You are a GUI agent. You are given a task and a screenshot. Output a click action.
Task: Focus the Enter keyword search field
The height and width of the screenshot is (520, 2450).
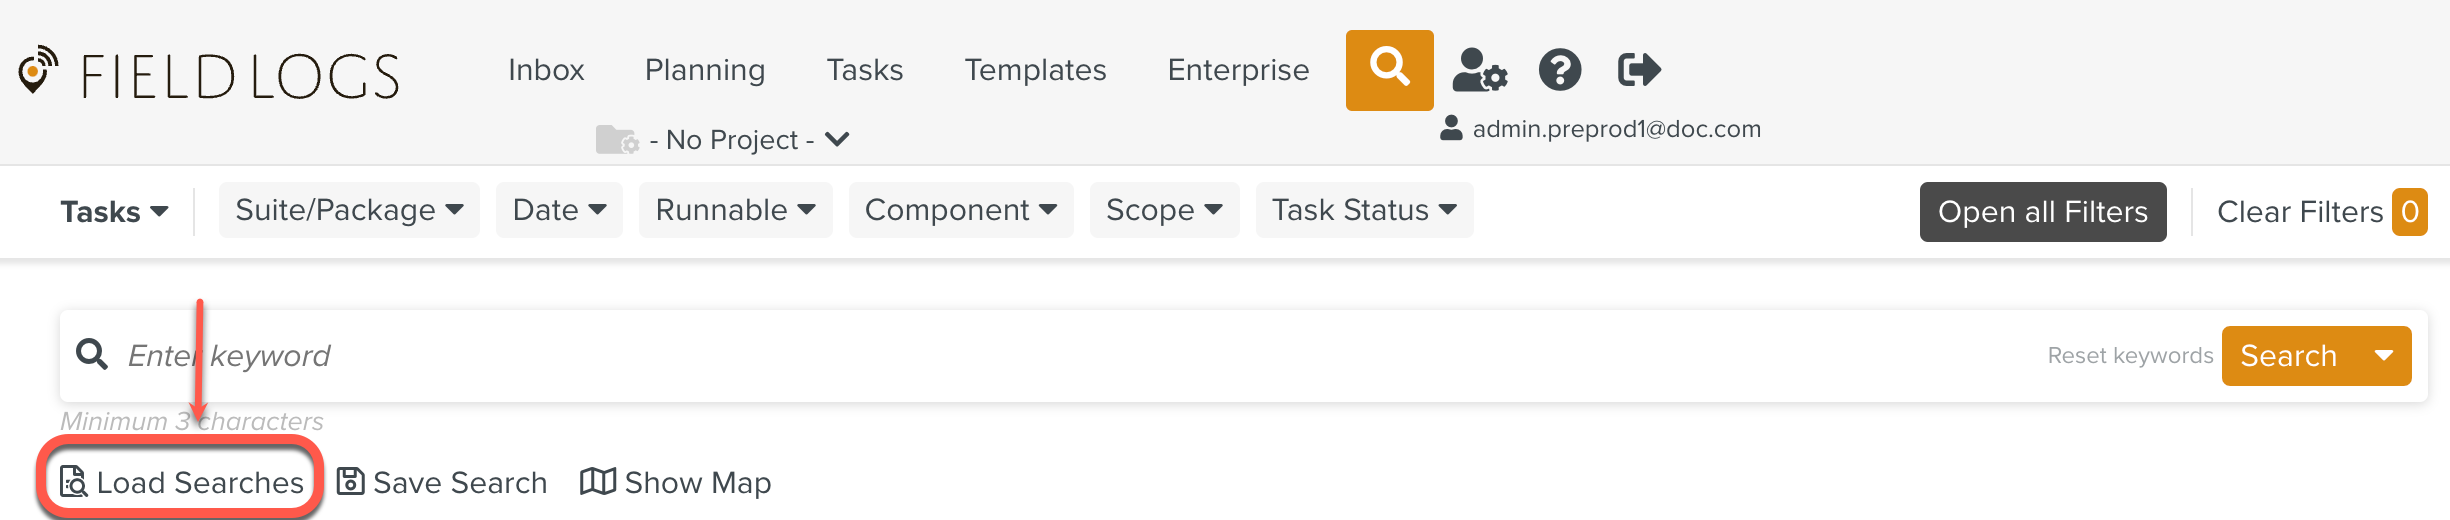[1000, 356]
